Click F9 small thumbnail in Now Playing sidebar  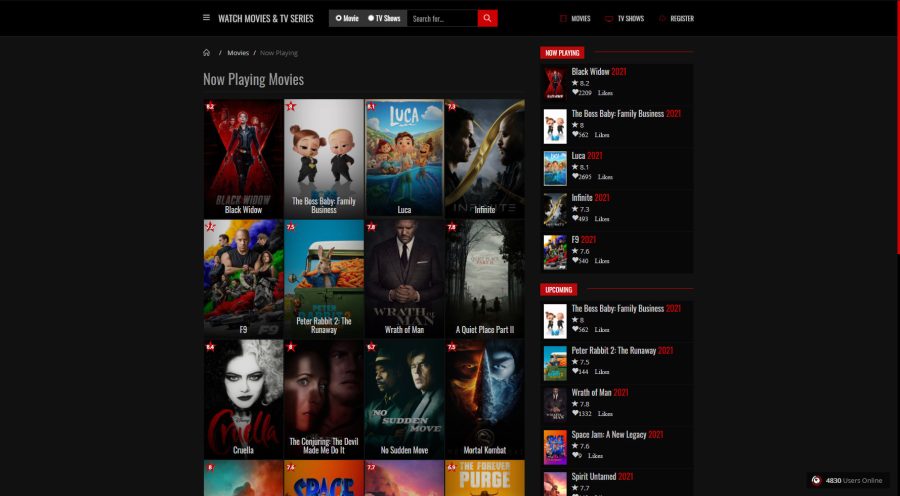coord(555,252)
